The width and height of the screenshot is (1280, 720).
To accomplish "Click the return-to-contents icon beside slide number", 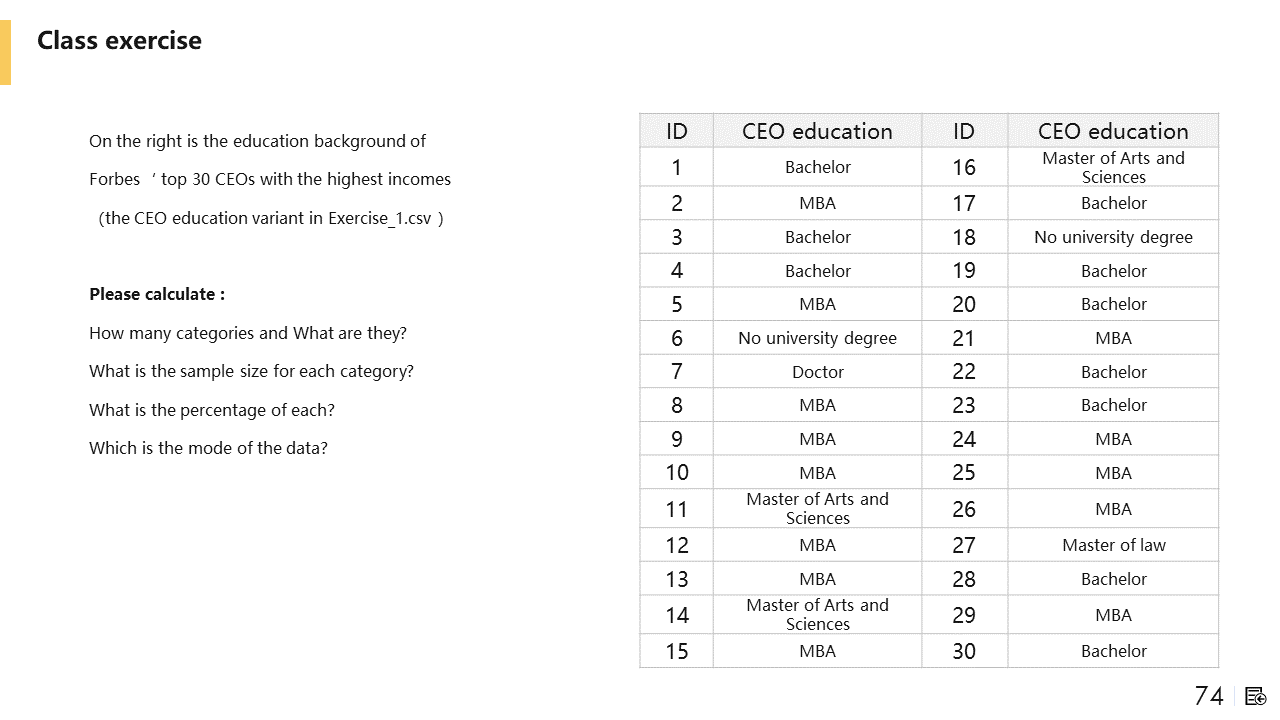I will pos(1256,696).
